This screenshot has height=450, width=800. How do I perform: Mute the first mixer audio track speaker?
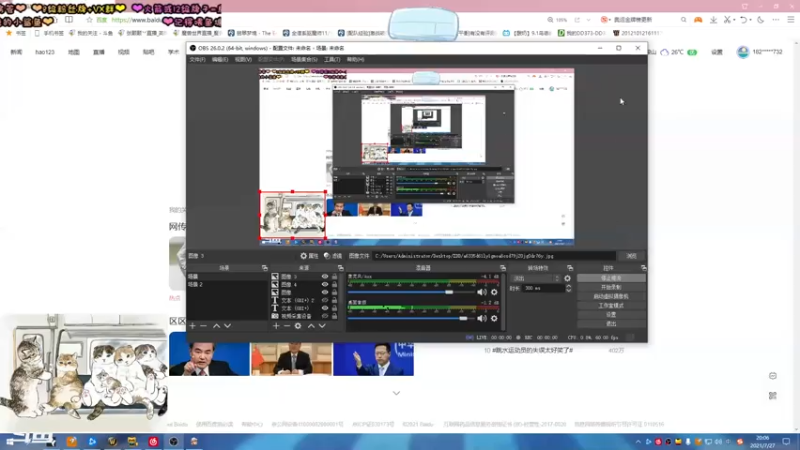482,292
